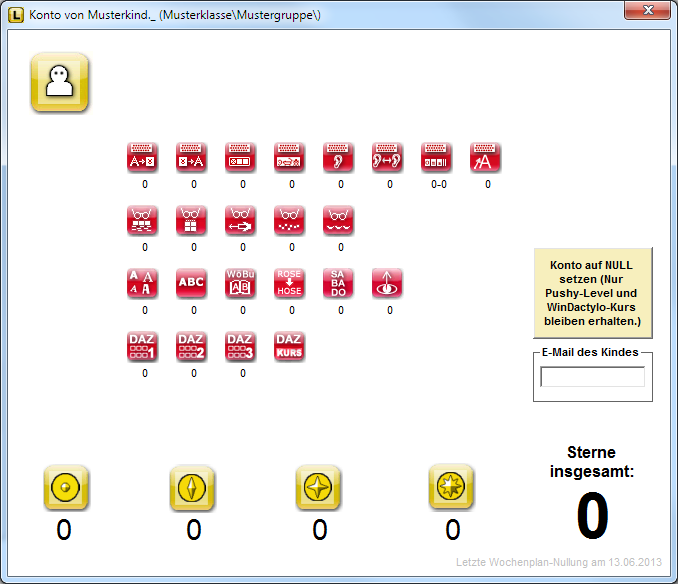Open the DAZ 2 module icon
This screenshot has height=584, width=678.
(191, 346)
